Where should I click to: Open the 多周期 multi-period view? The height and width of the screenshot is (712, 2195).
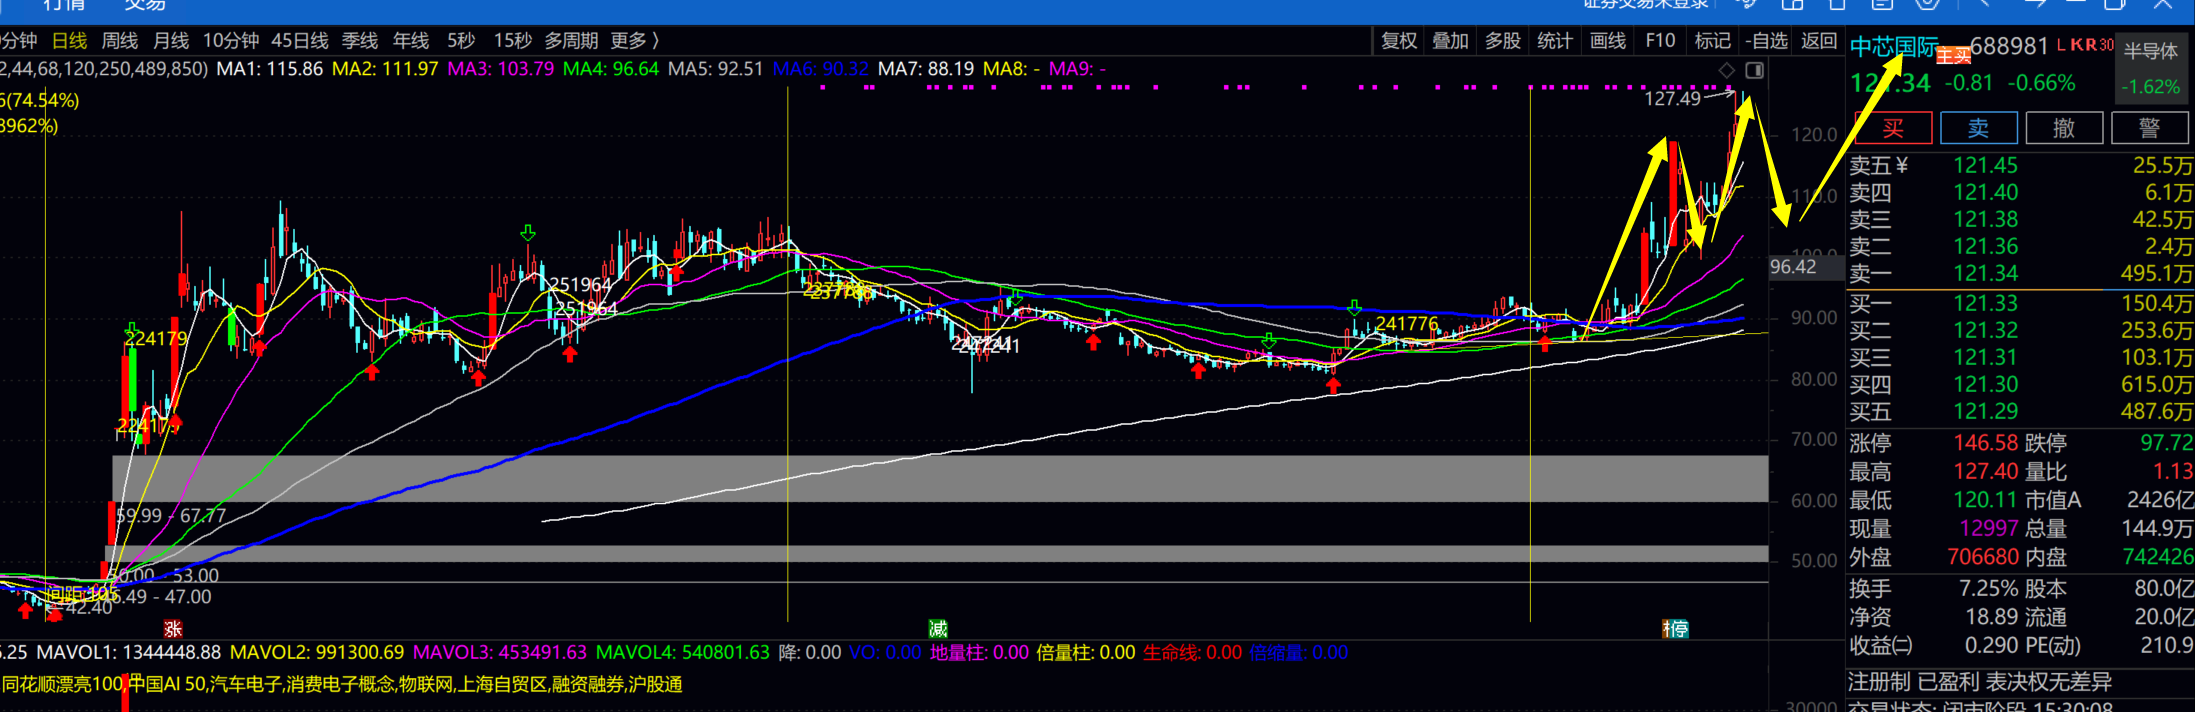coord(571,41)
